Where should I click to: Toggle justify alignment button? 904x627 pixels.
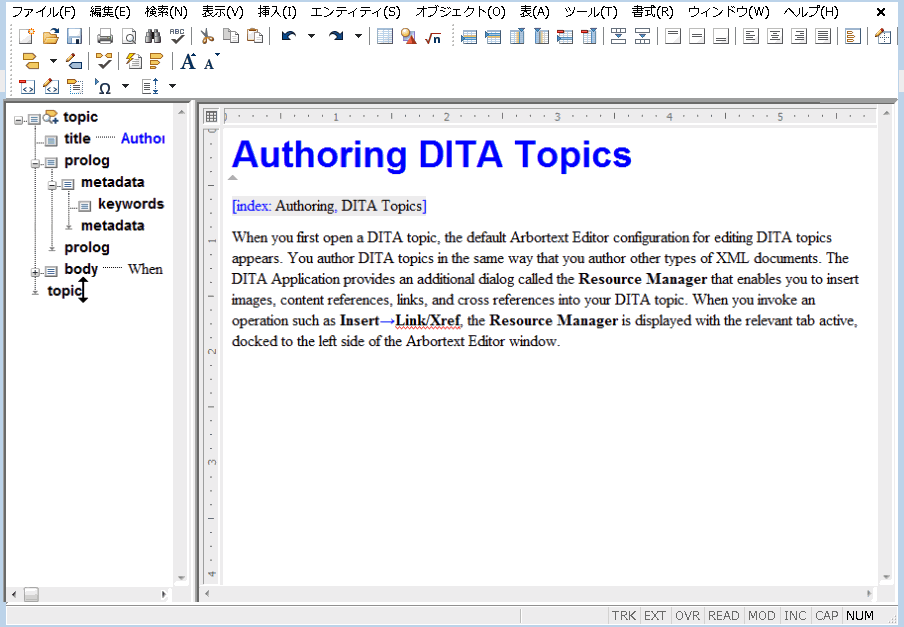pyautogui.click(x=823, y=36)
